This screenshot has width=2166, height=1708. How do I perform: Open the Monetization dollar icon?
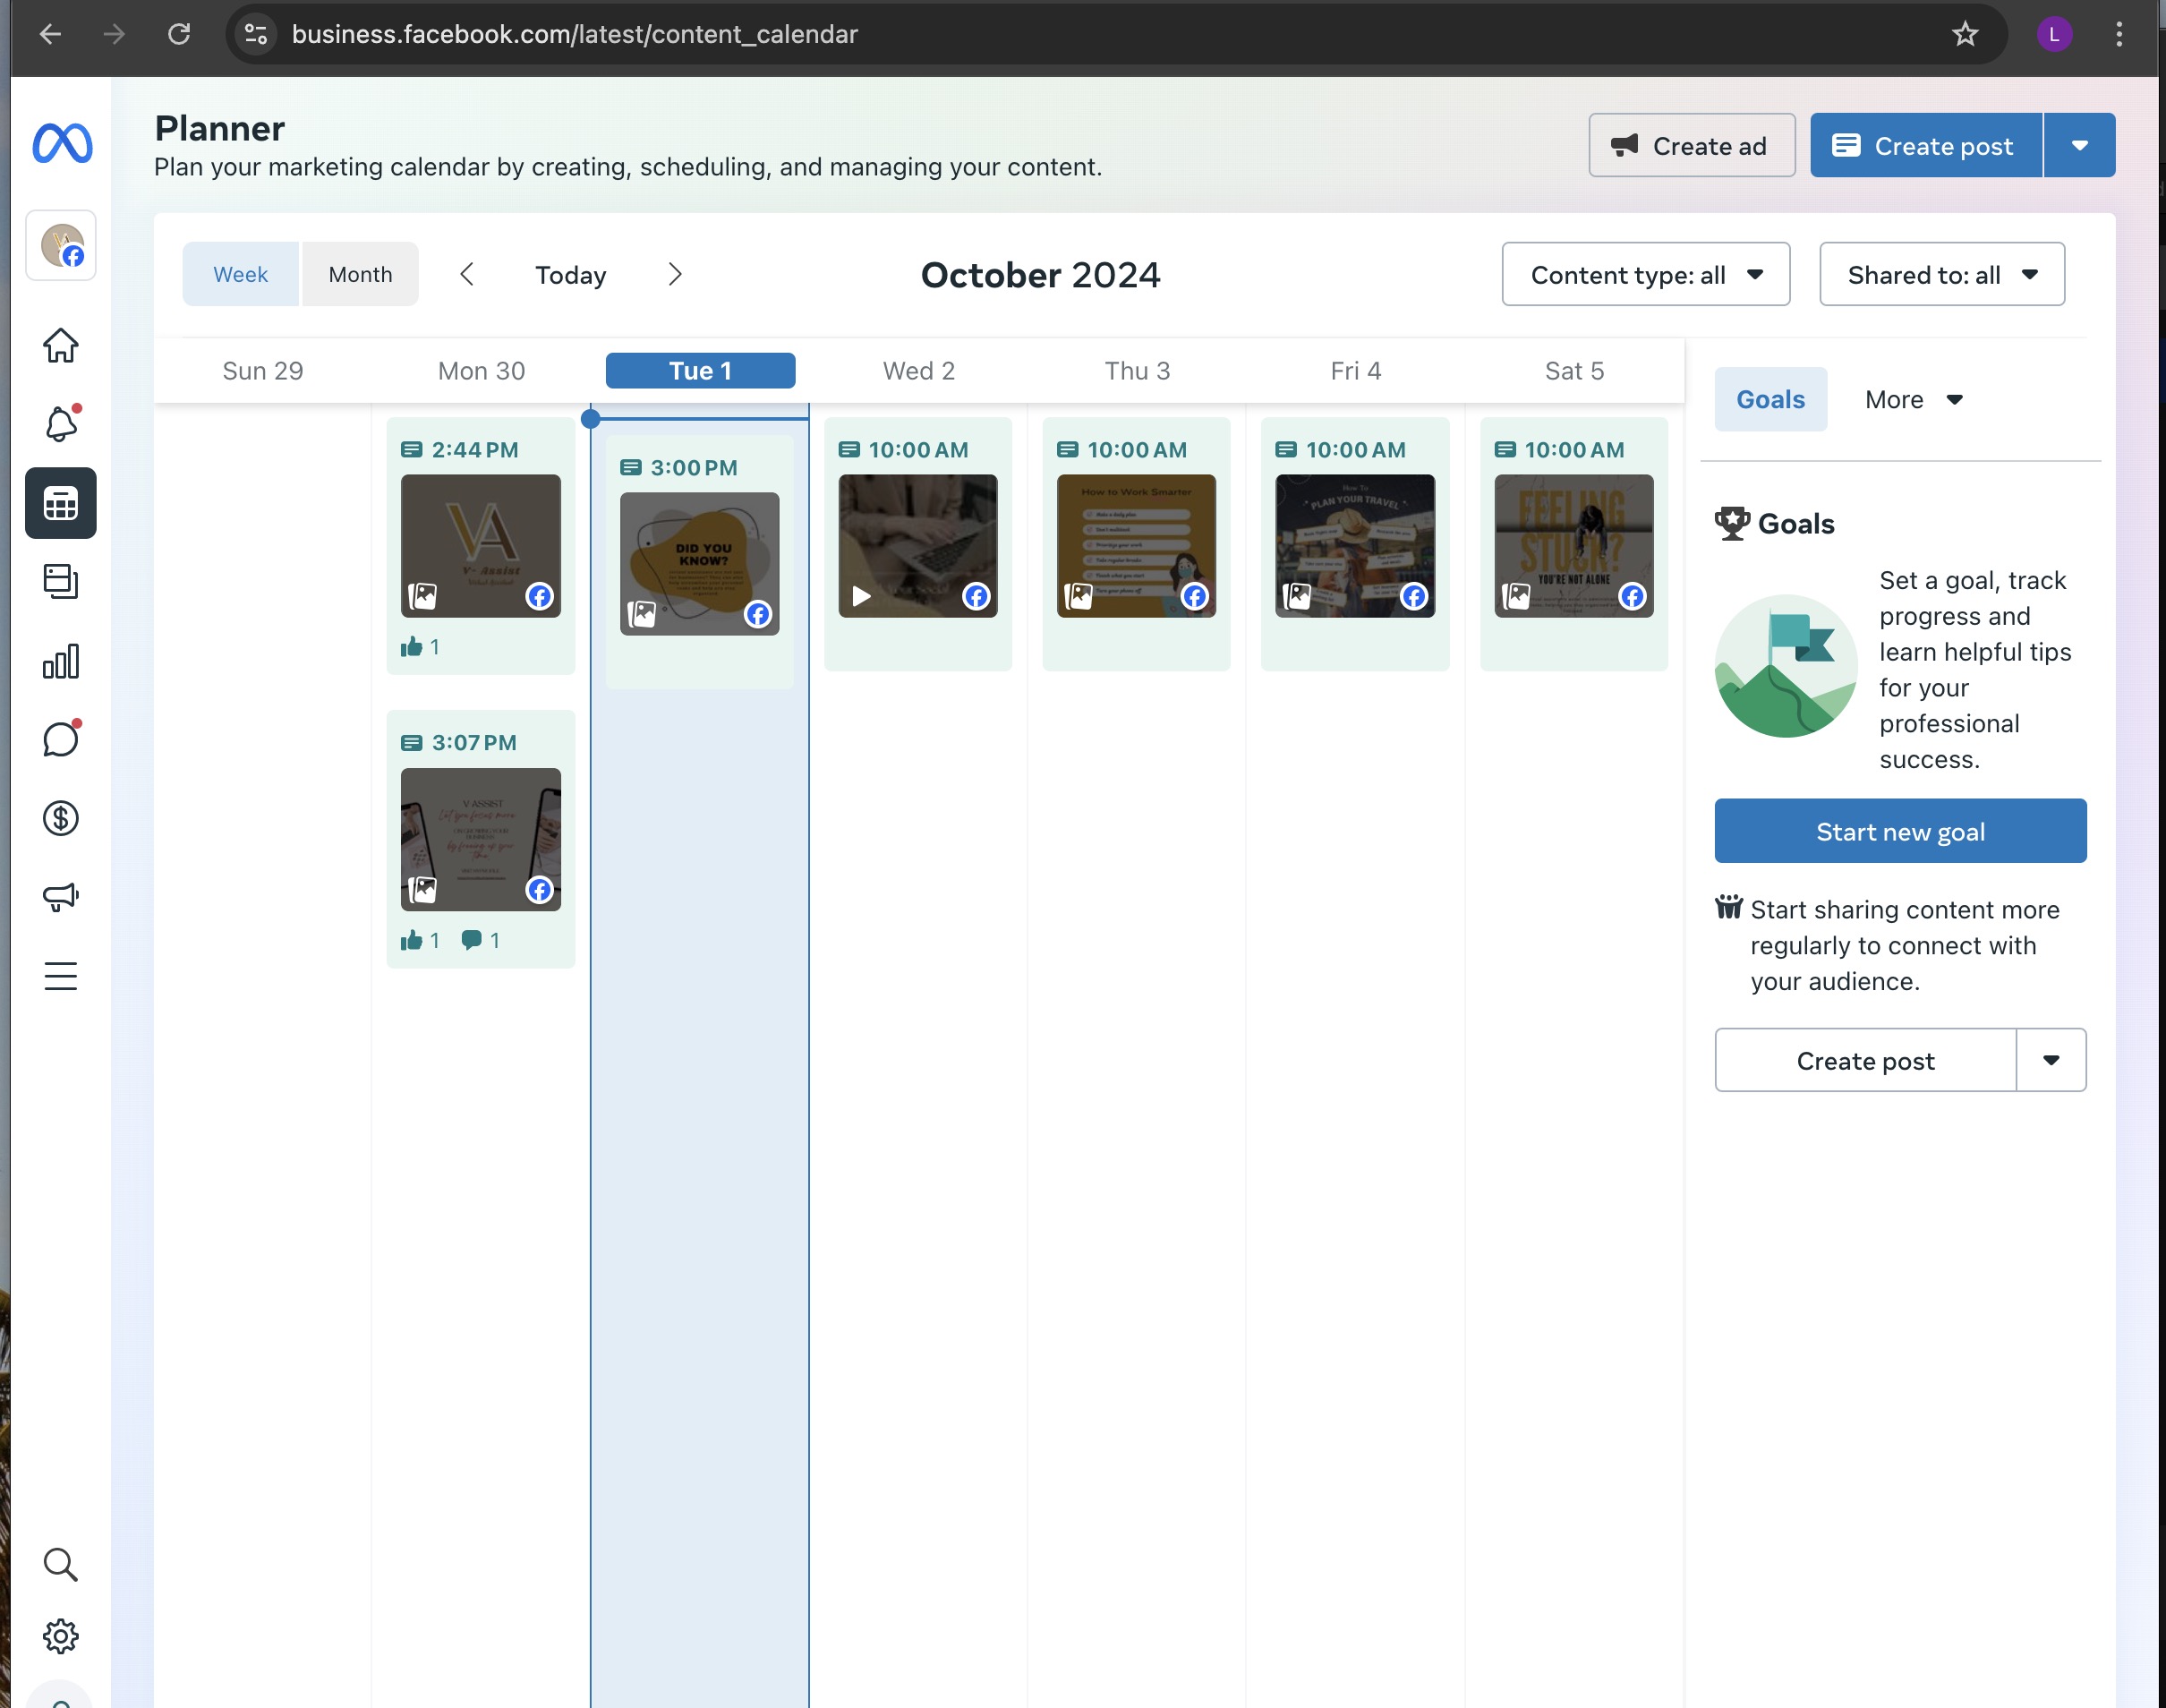click(x=60, y=818)
